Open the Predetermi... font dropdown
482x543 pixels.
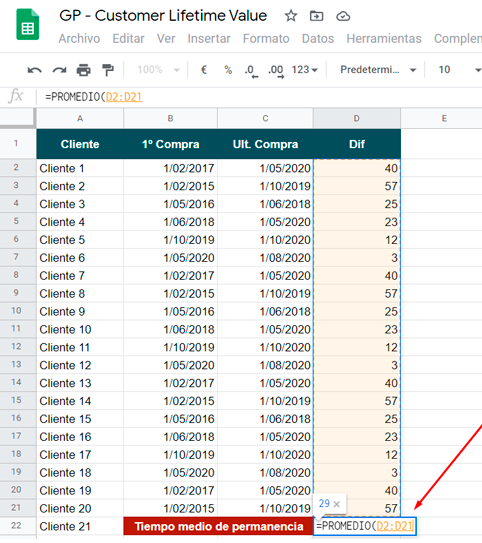click(x=378, y=70)
